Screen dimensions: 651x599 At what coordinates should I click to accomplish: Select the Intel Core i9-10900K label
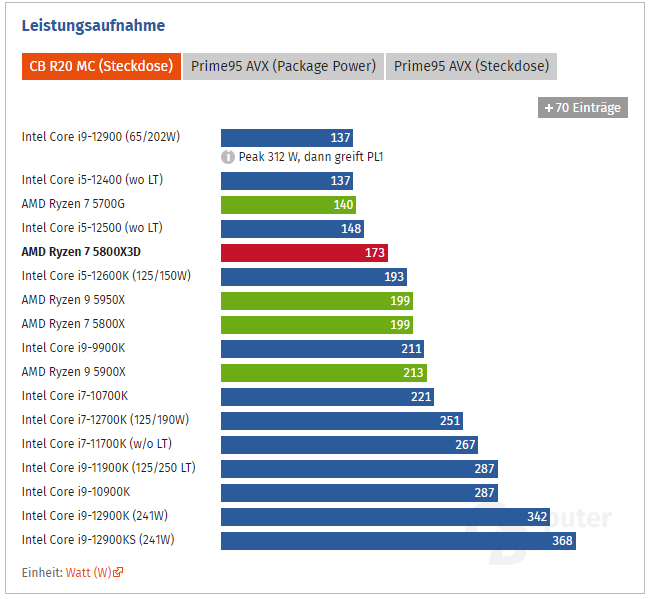76,492
